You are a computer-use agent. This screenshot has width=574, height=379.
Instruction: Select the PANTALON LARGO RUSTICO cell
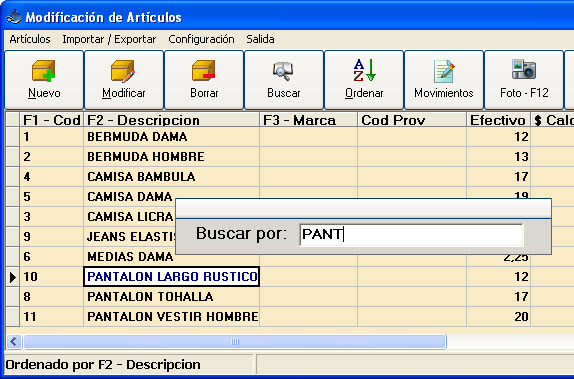[172, 276]
